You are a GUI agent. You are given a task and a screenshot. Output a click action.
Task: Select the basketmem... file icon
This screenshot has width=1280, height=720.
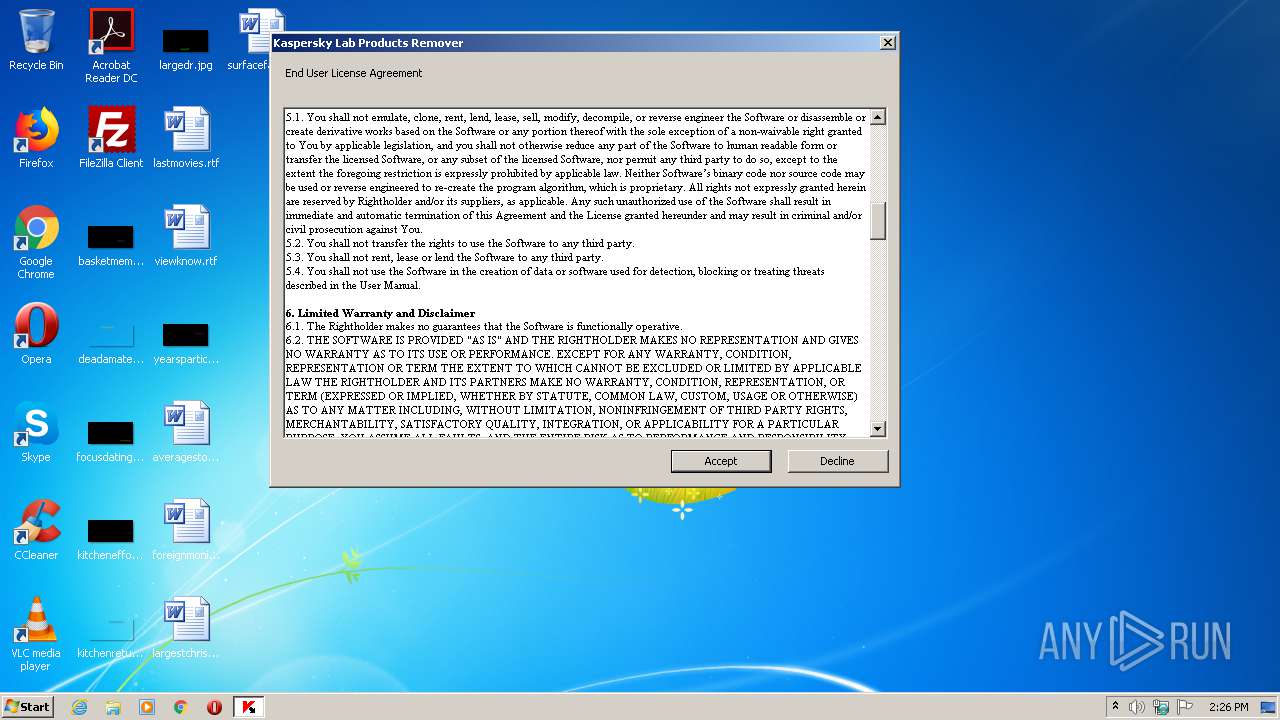pyautogui.click(x=111, y=245)
